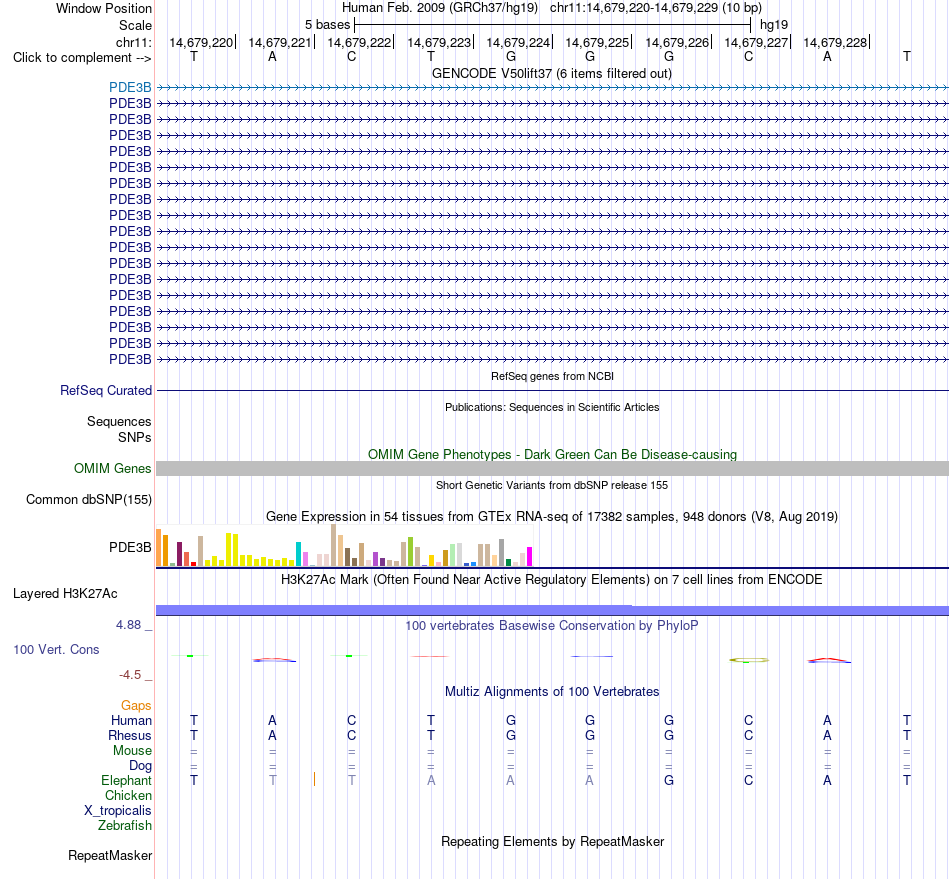The height and width of the screenshot is (879, 950).
Task: Select the light-blue highlighted PDE3B transcript label
Action: pyautogui.click(x=130, y=87)
